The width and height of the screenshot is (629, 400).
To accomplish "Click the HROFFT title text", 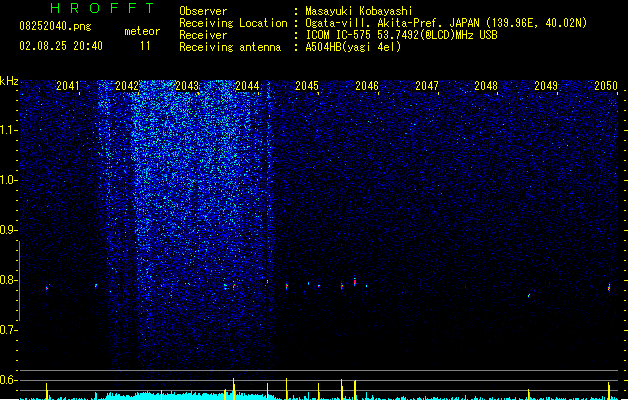I will click(102, 8).
